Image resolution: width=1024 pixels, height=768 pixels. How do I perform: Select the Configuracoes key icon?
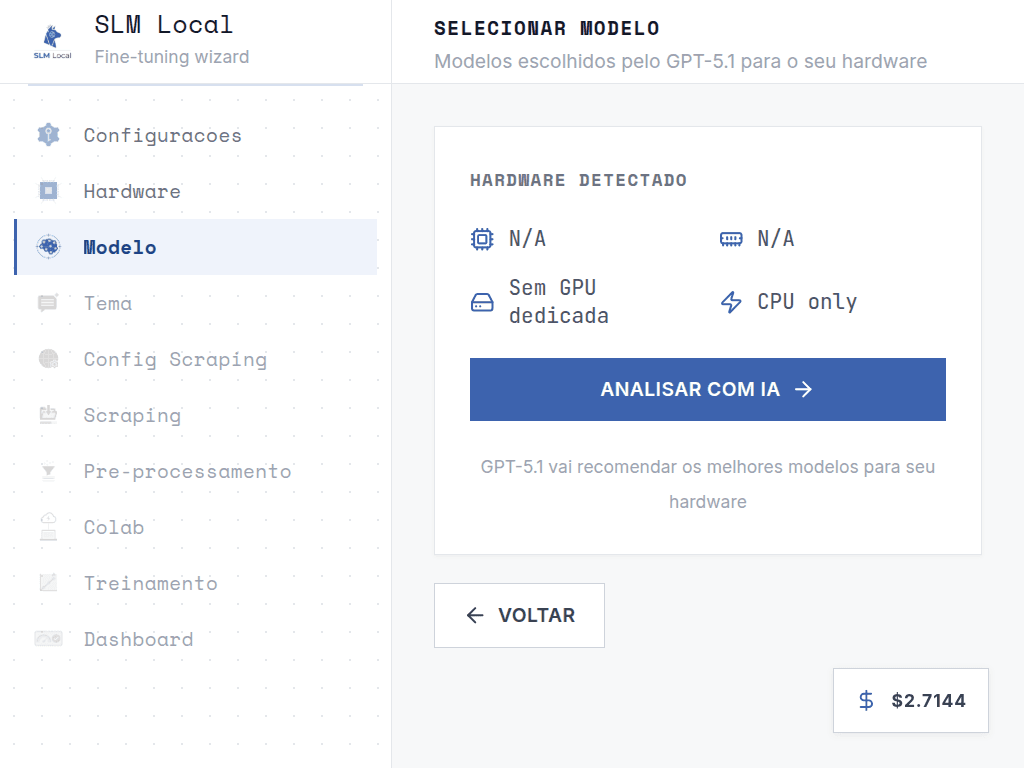pyautogui.click(x=47, y=135)
